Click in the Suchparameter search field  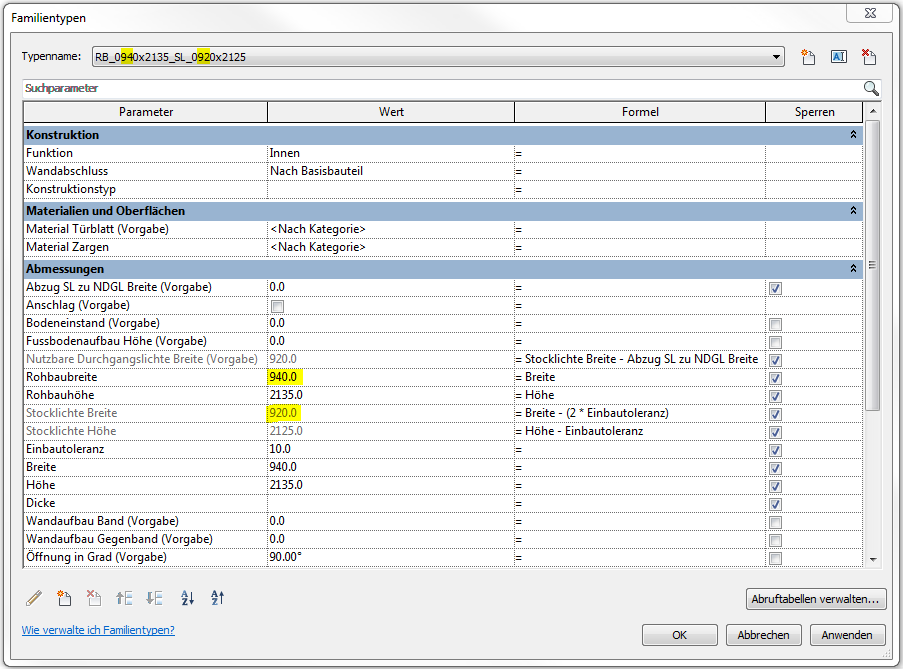[440, 88]
